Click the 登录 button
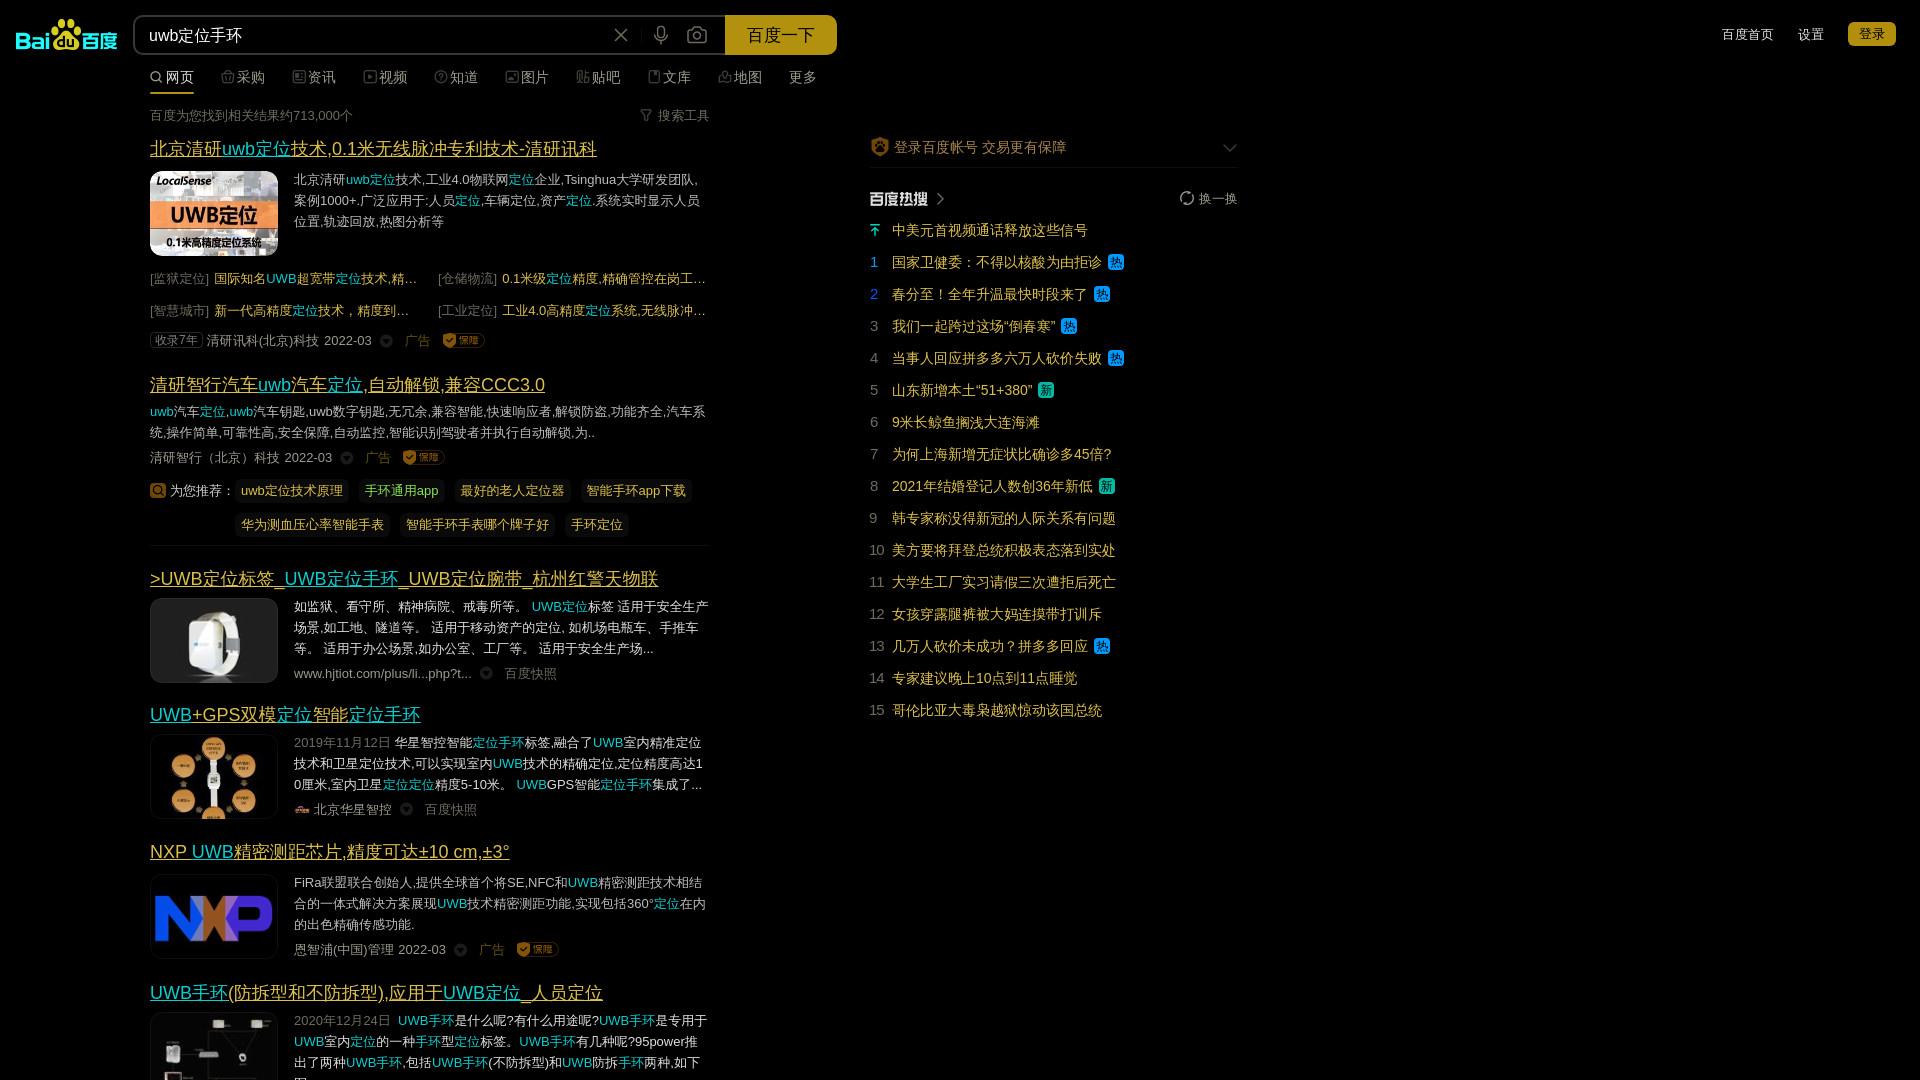This screenshot has width=1920, height=1080. coord(1872,34)
